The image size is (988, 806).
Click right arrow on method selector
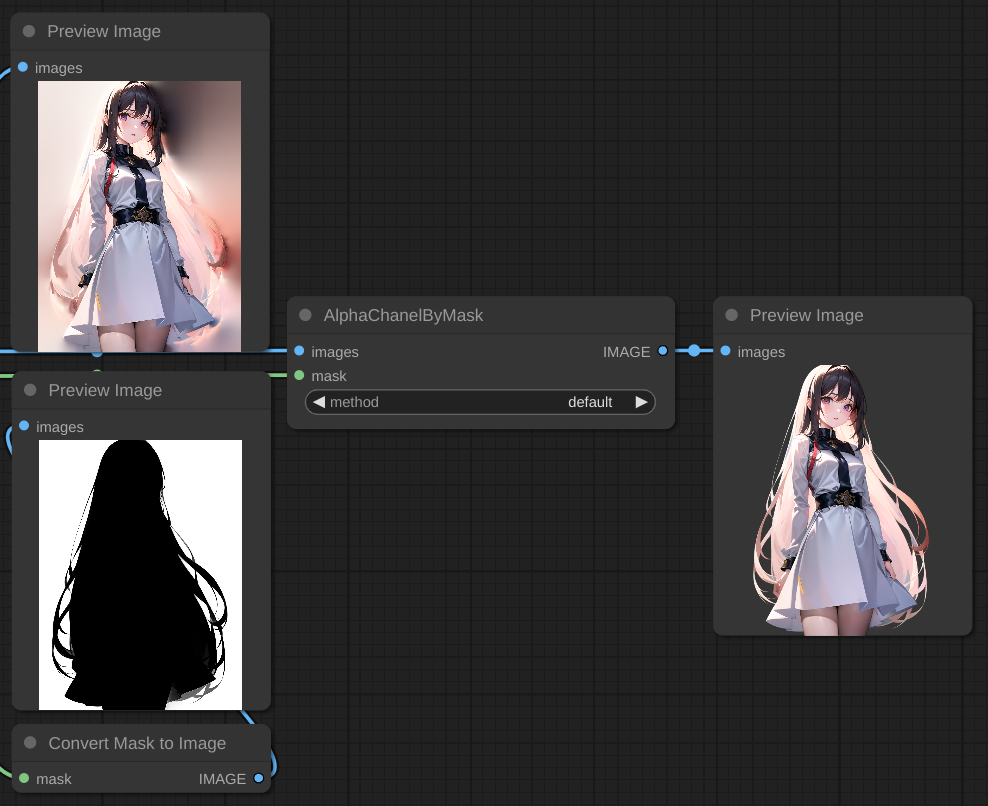[x=641, y=402]
